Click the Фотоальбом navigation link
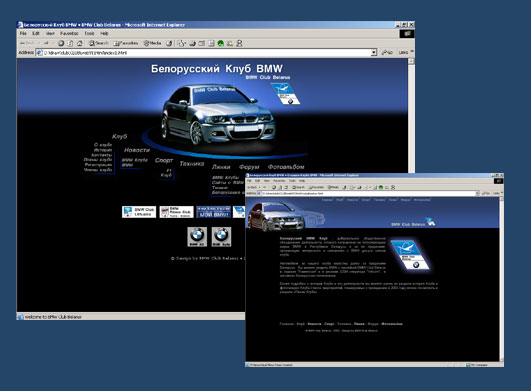This screenshot has height=391, width=531. click(x=286, y=167)
